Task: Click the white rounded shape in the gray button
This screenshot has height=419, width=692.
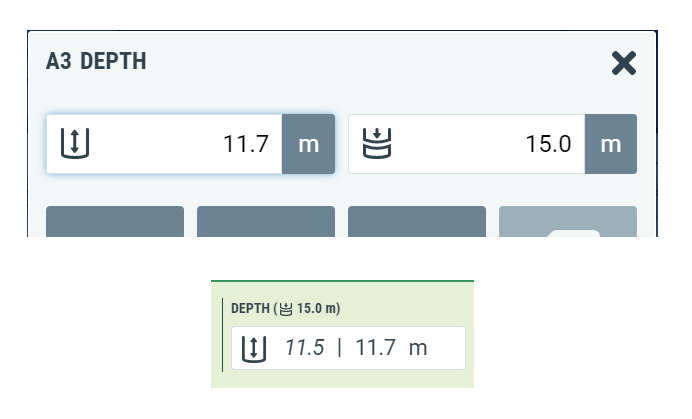Action: [x=573, y=233]
